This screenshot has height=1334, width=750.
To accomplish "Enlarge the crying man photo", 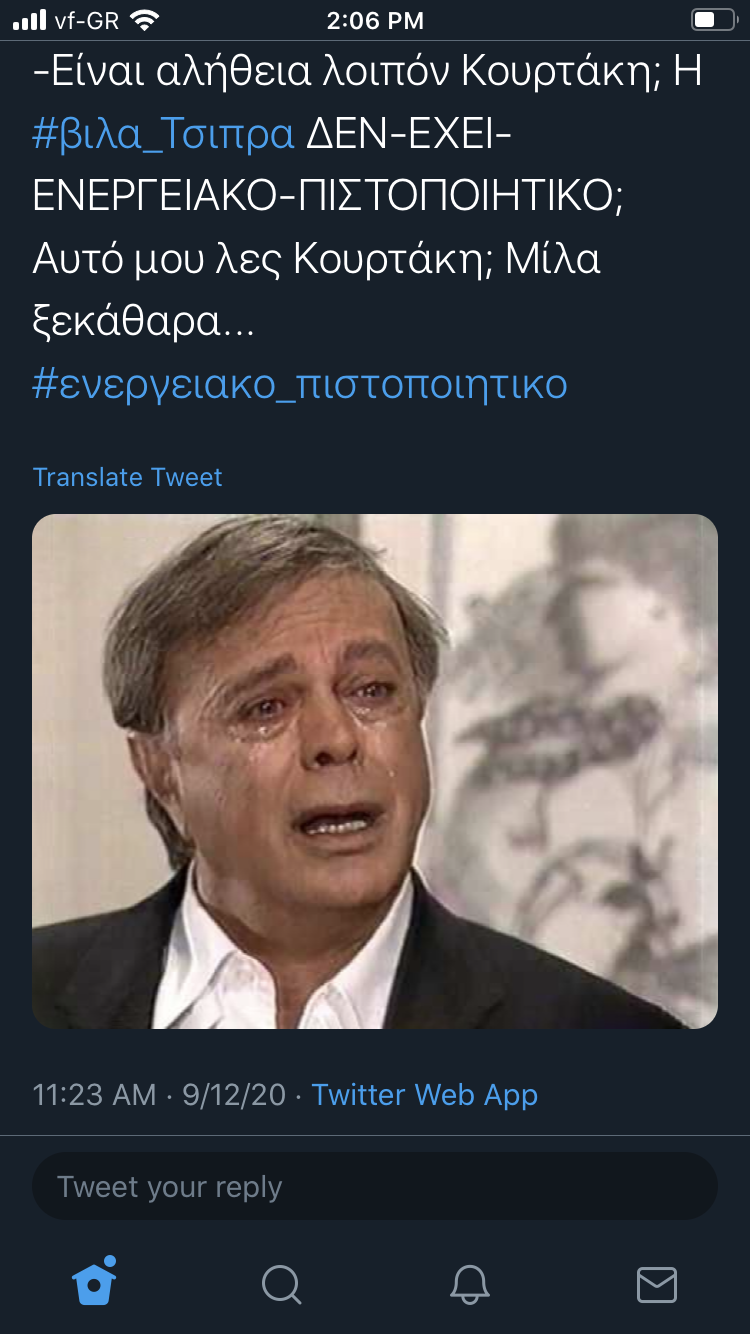I will tap(375, 771).
